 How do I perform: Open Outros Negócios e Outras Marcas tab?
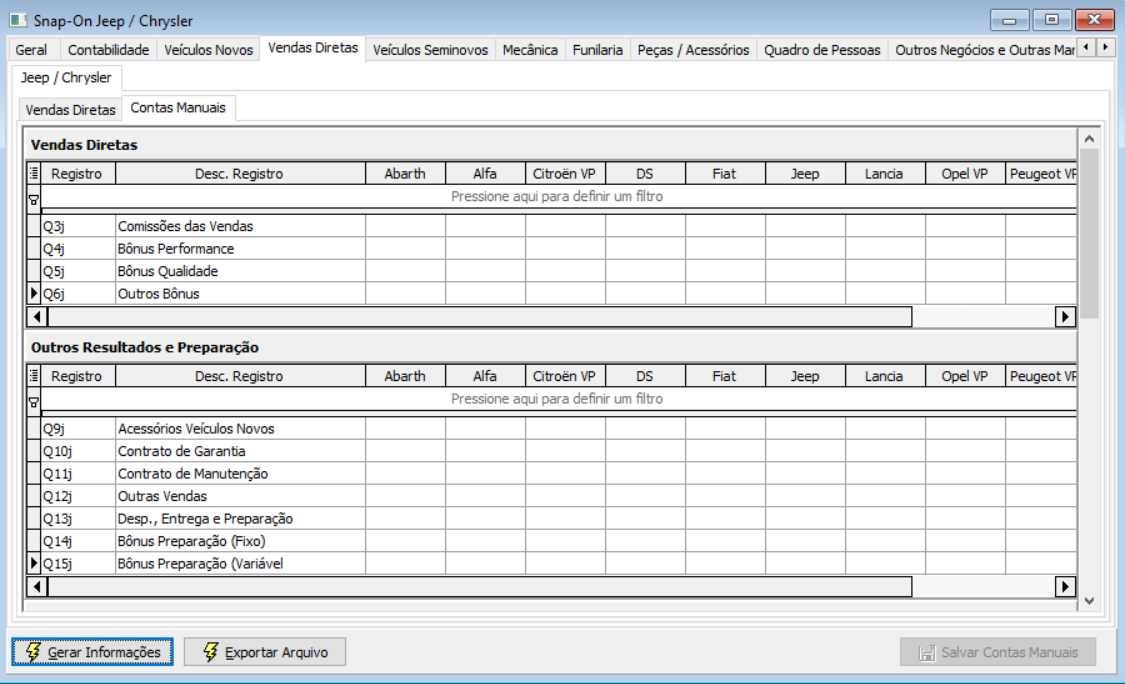984,50
